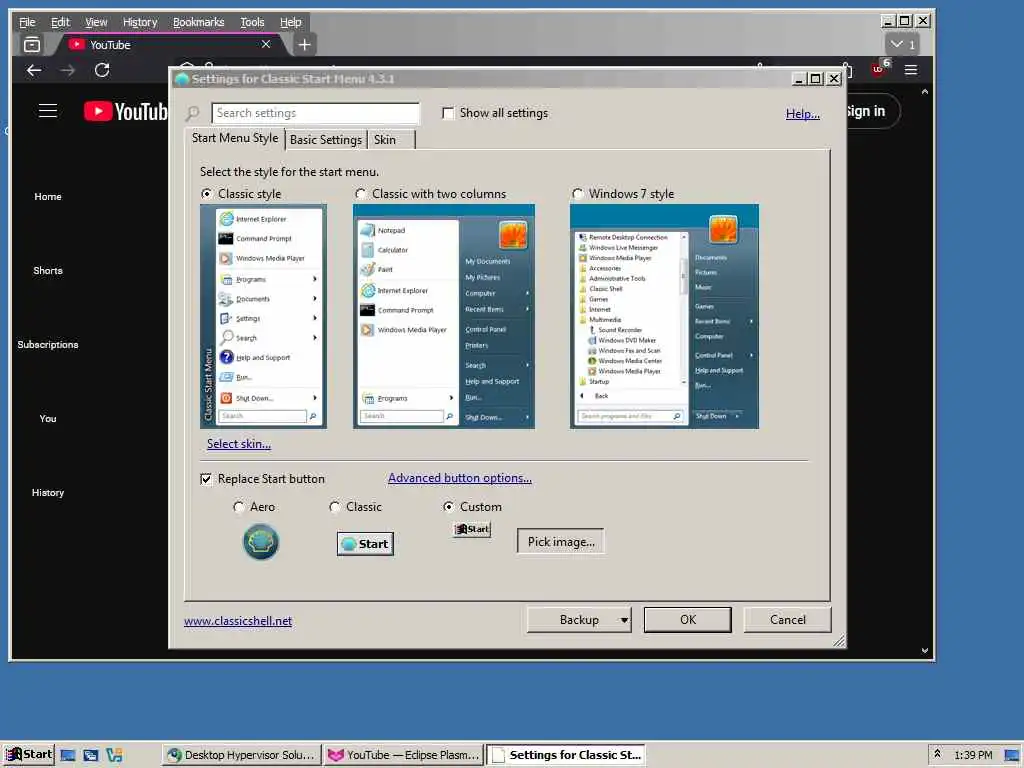Cancel the settings dialog

[788, 620]
